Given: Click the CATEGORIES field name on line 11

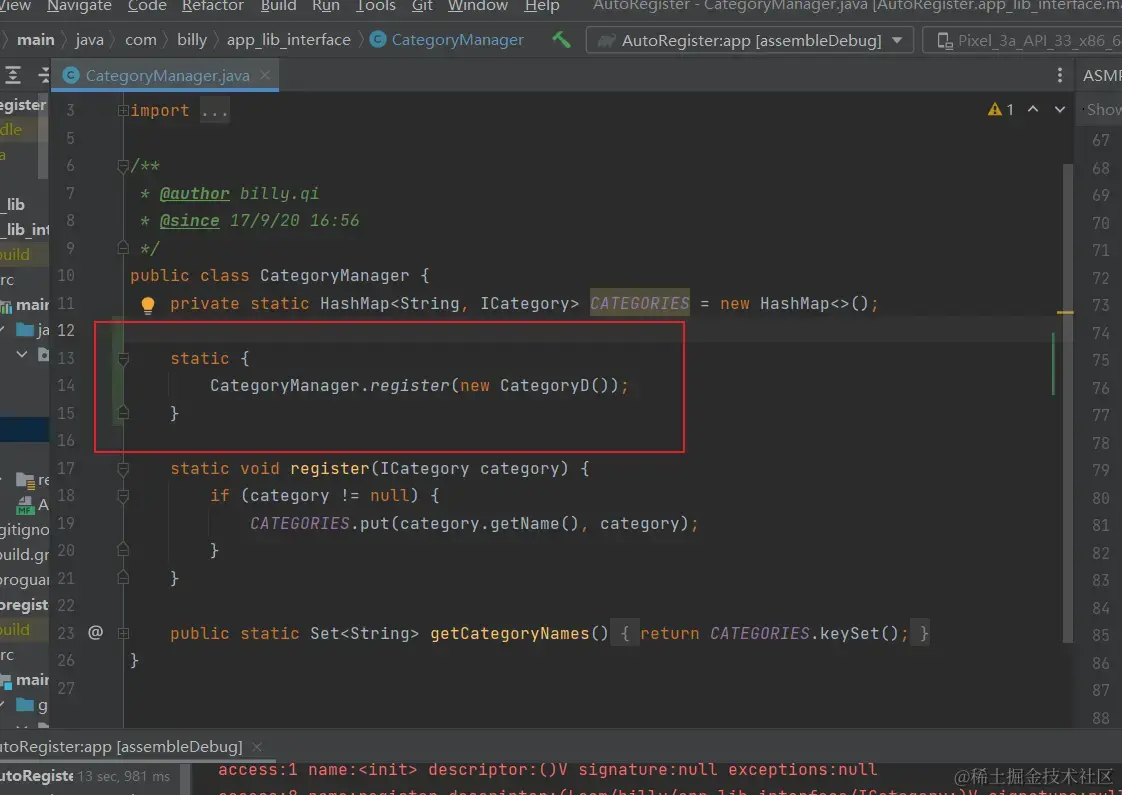Looking at the screenshot, I should pyautogui.click(x=640, y=303).
